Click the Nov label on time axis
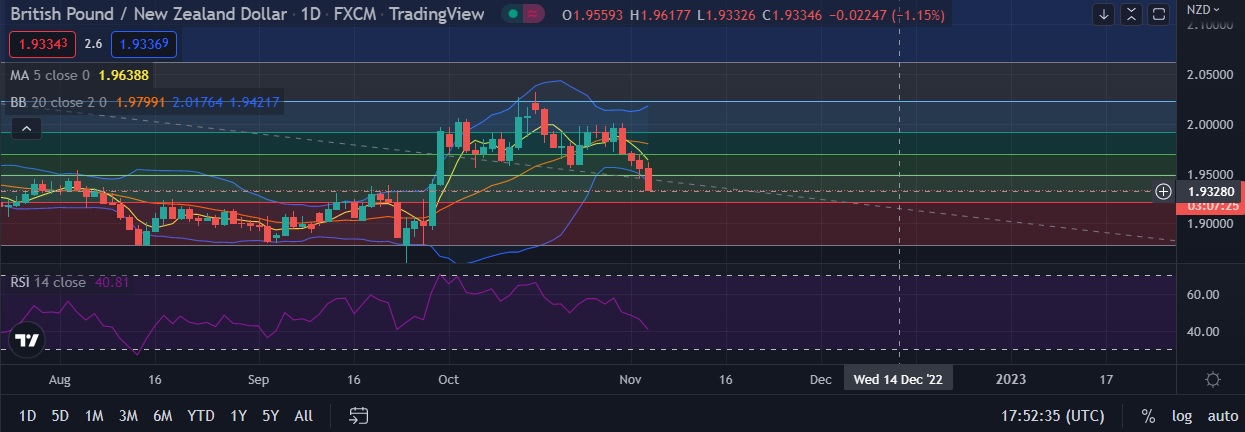Viewport: 1245px width, 432px height. (x=630, y=380)
